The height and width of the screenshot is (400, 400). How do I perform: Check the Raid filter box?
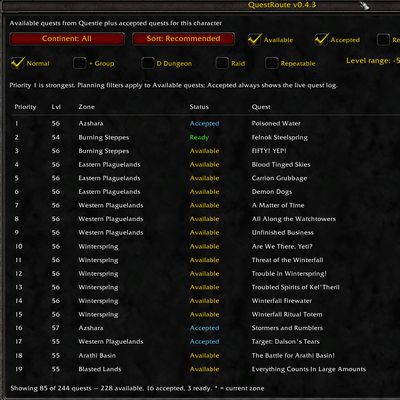(x=222, y=63)
